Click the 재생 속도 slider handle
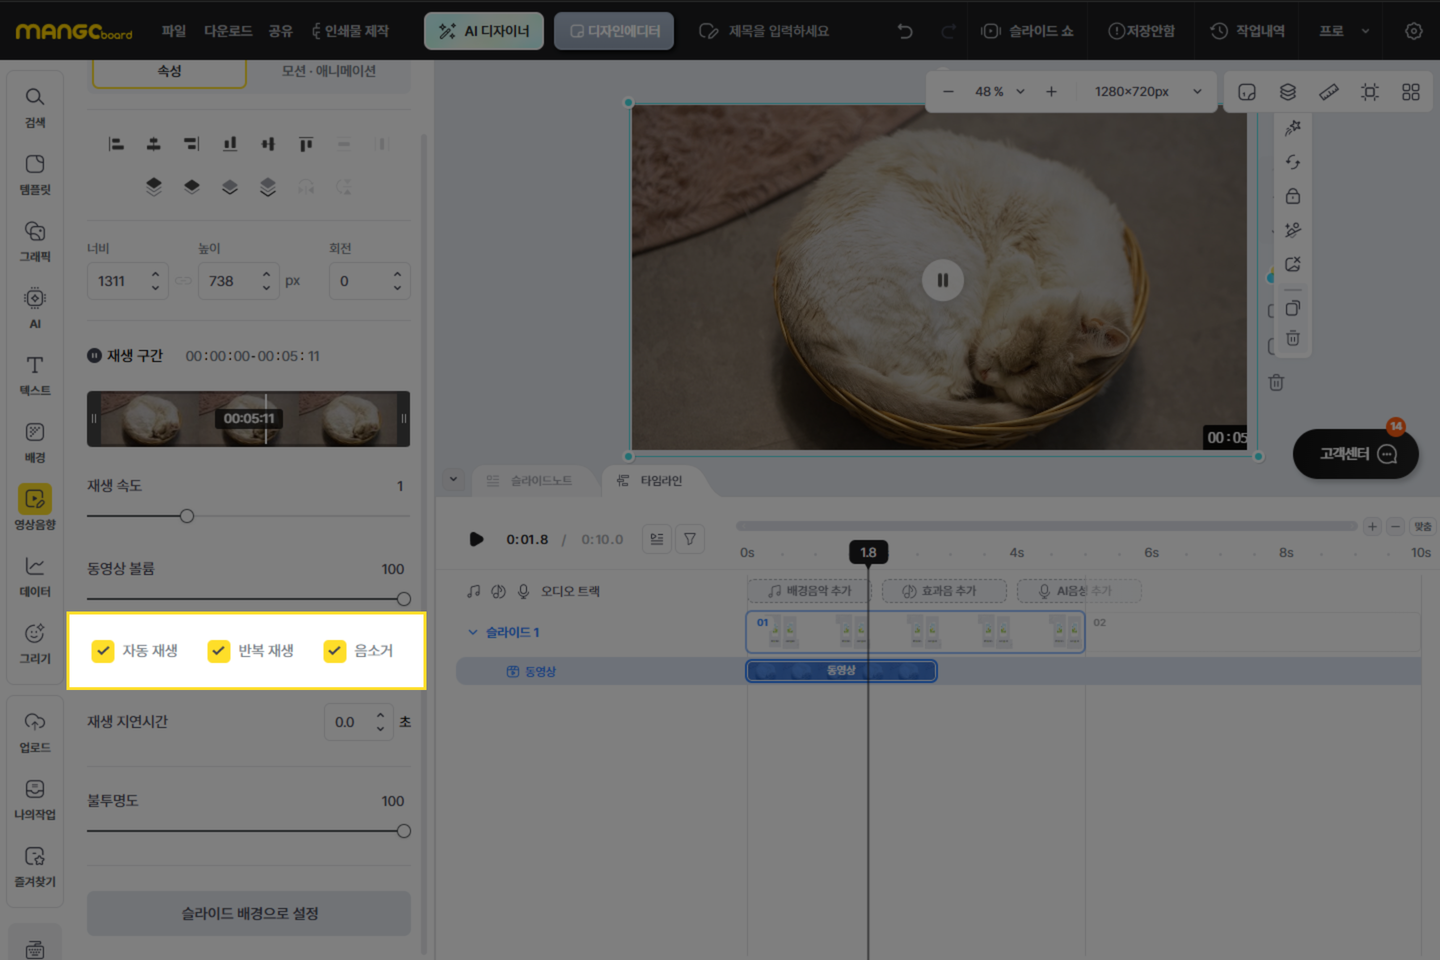The width and height of the screenshot is (1440, 960). click(x=187, y=516)
